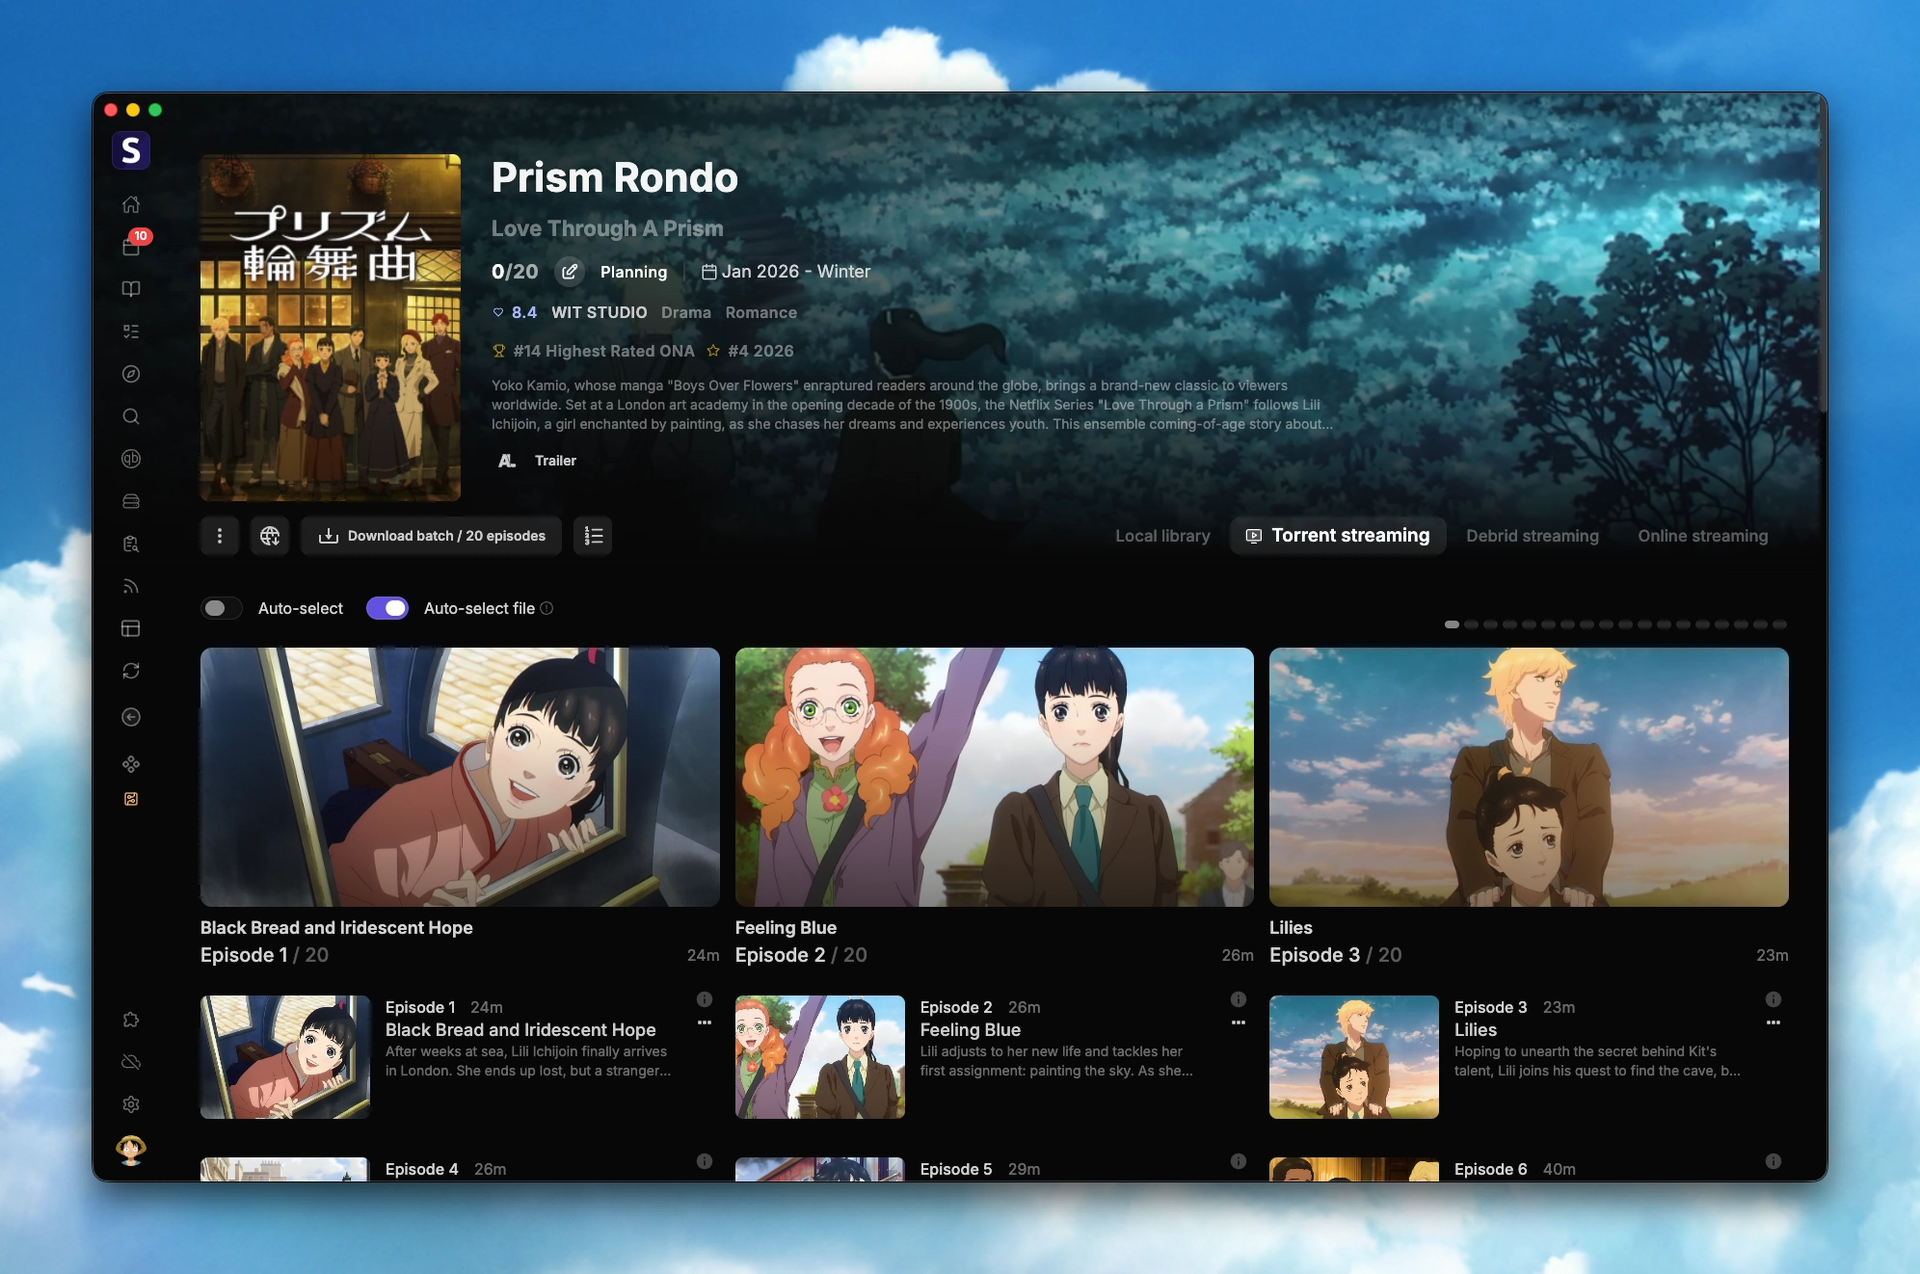The width and height of the screenshot is (1920, 1274).
Task: Open the four-diamond icon in sidebar
Action: click(131, 764)
